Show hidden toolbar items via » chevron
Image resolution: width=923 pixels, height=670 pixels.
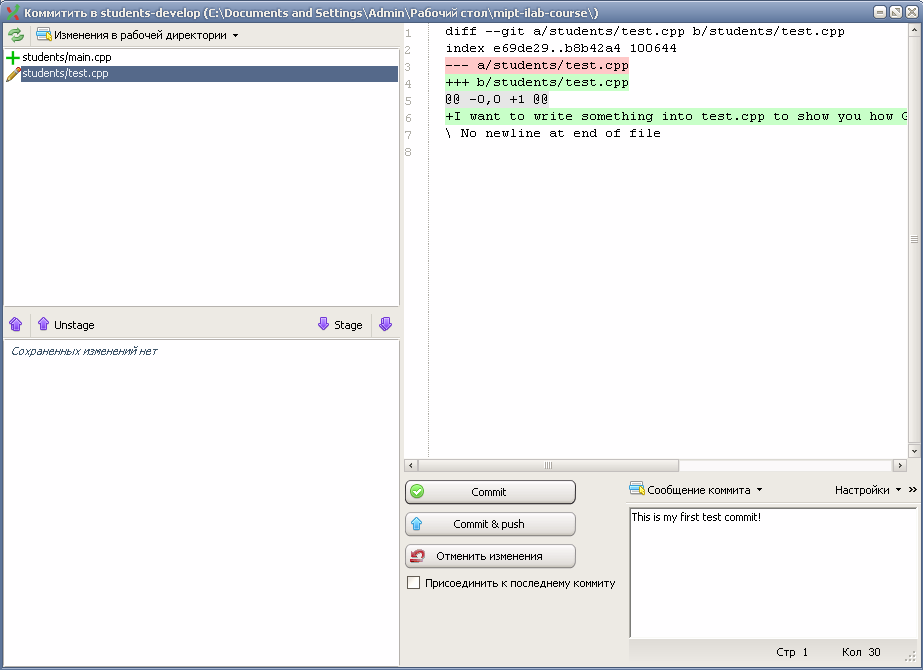[x=912, y=490]
